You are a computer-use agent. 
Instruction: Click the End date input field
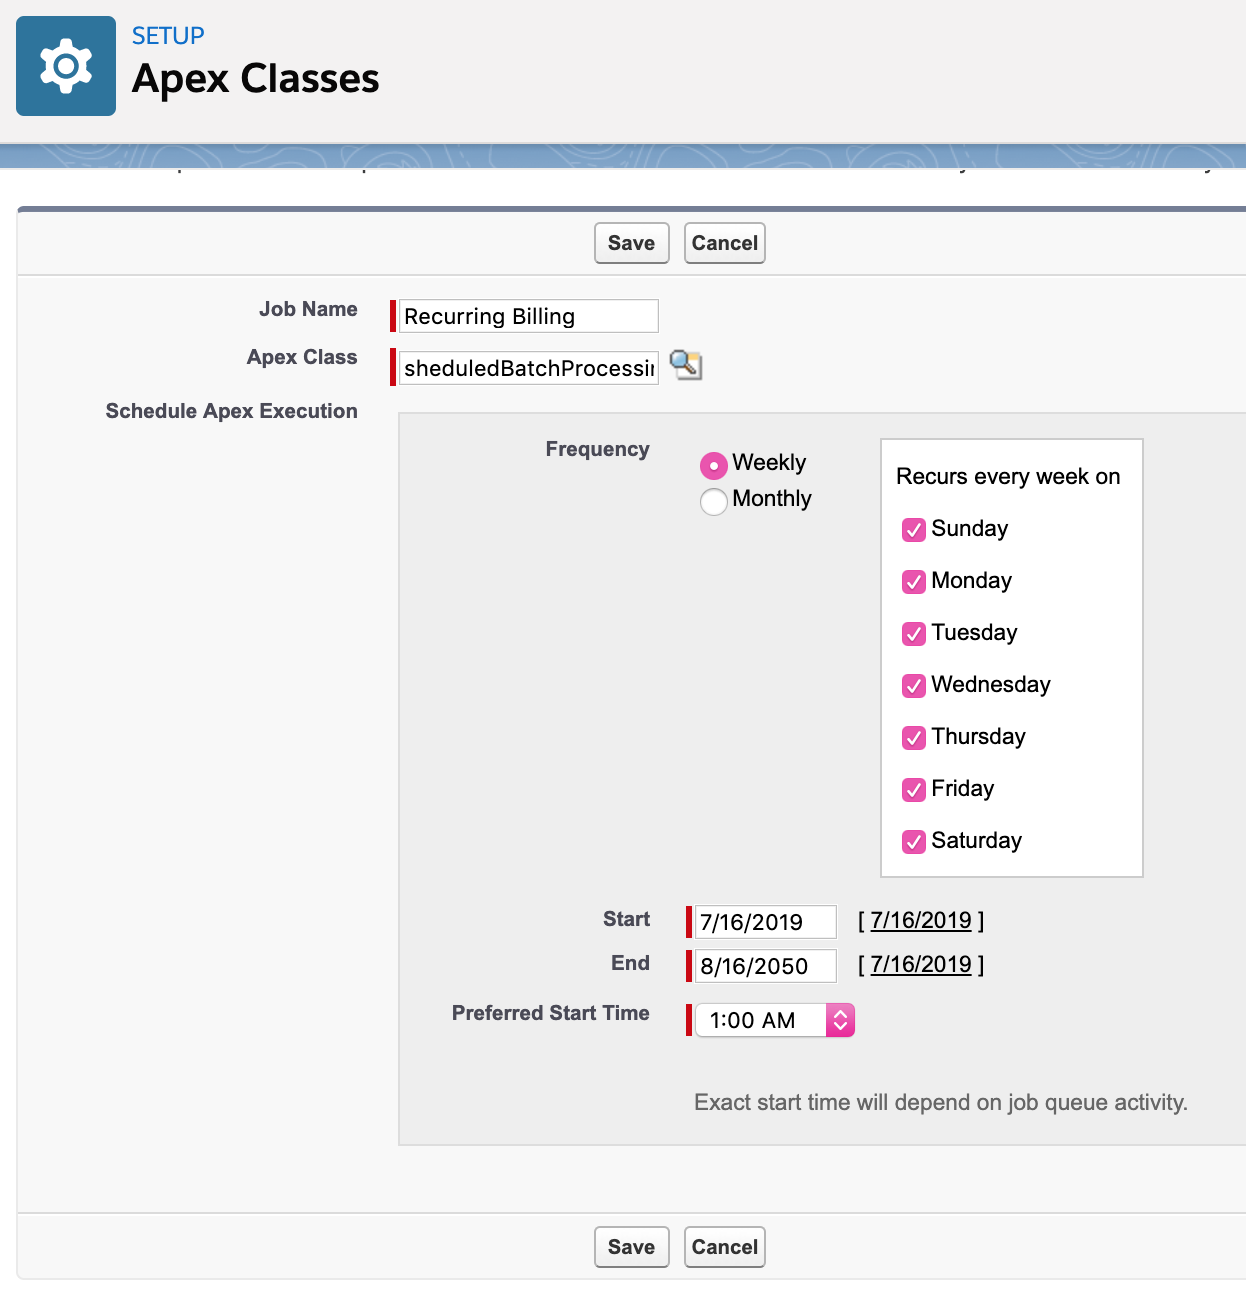click(765, 966)
